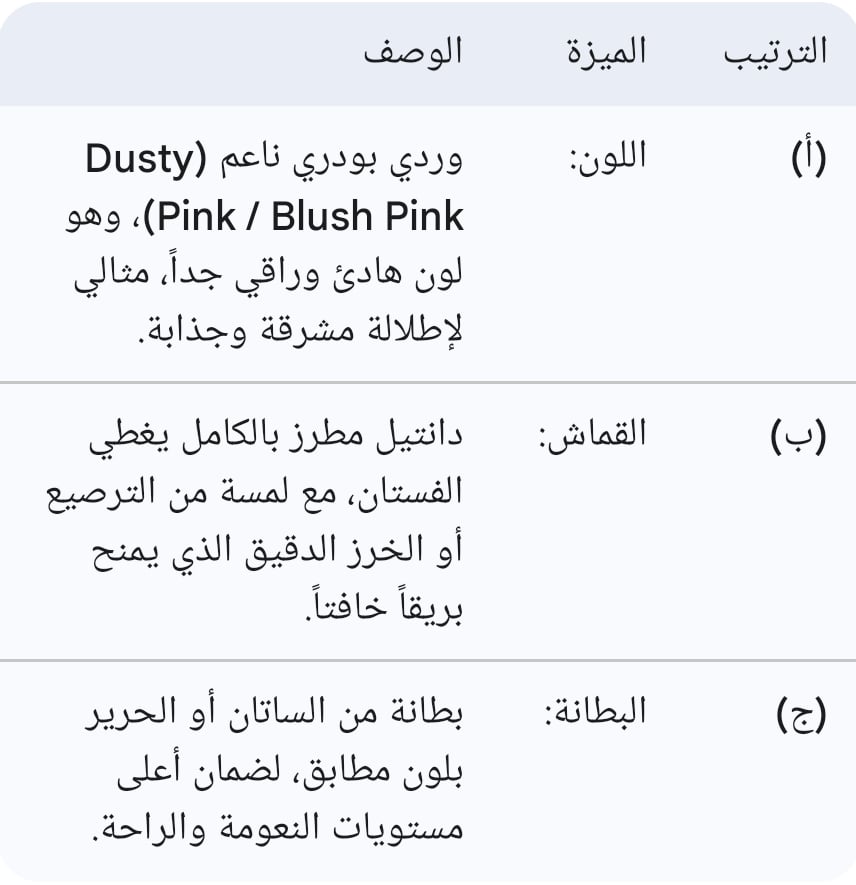This screenshot has height=885, width=856.
Task: Click the الترتيب column header
Action: coord(775,52)
